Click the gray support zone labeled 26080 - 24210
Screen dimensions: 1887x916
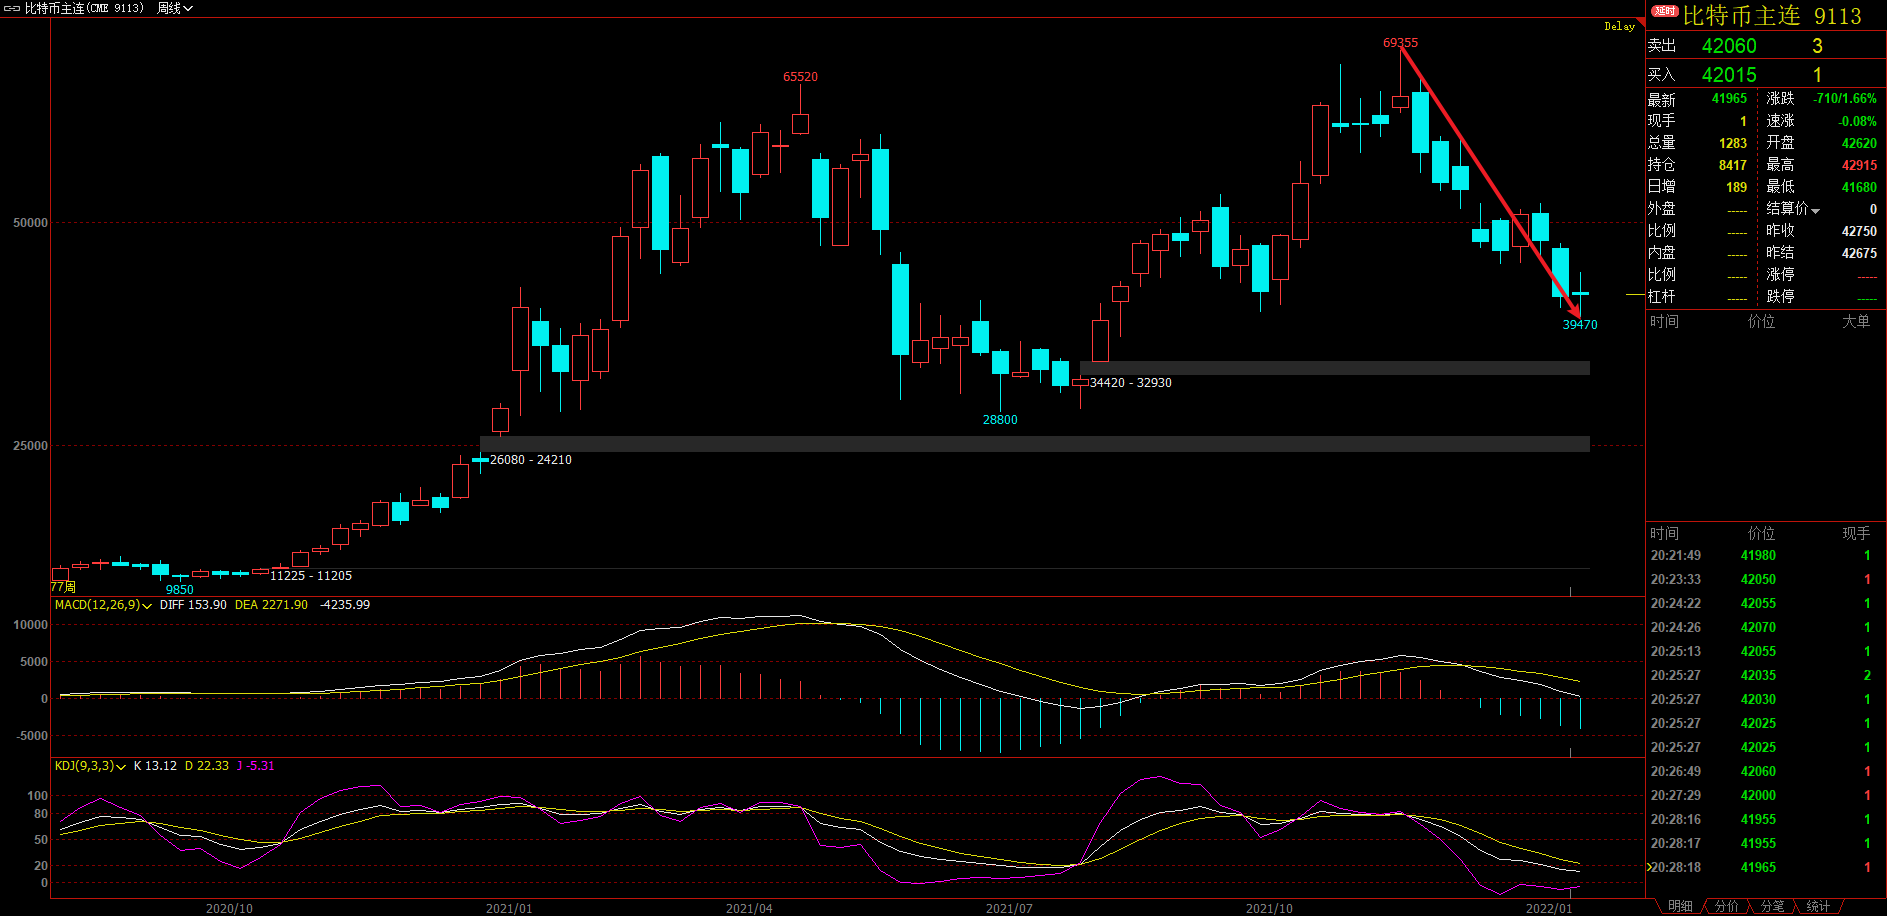point(1034,444)
